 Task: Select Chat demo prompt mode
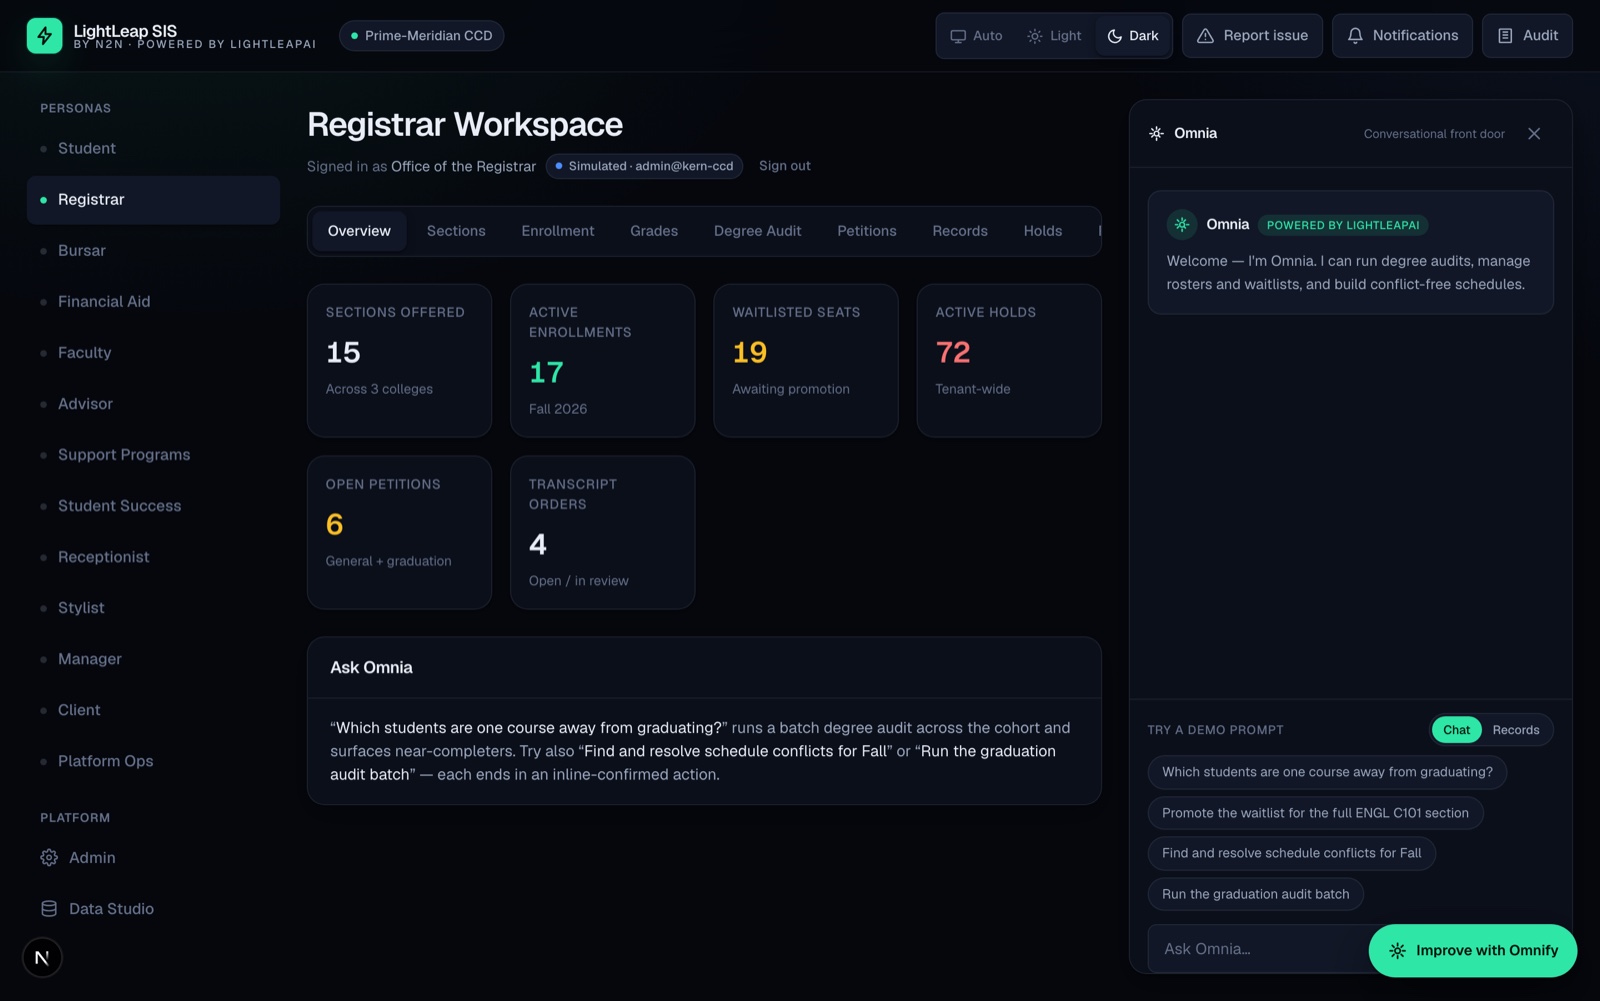click(x=1456, y=730)
